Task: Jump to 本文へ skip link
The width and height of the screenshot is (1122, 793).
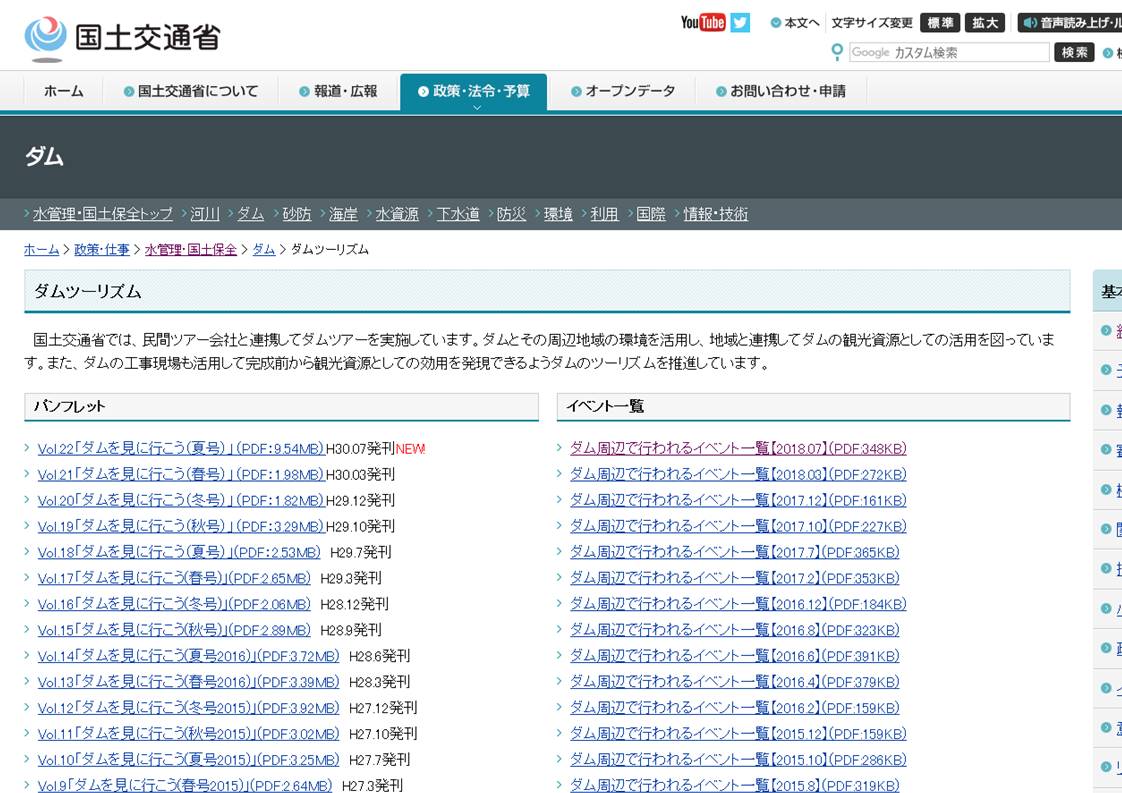Action: [x=795, y=23]
